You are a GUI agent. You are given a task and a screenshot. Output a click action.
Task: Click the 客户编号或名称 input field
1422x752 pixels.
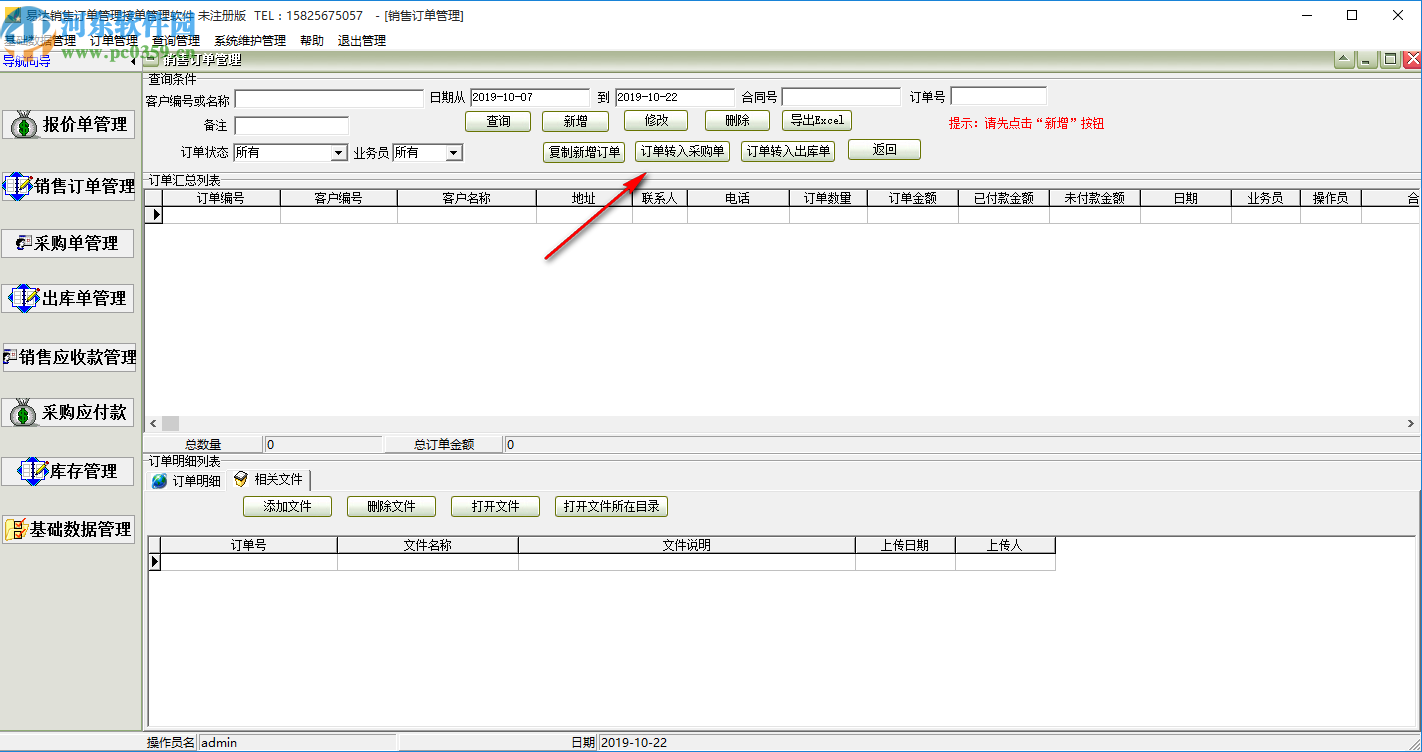pos(329,99)
